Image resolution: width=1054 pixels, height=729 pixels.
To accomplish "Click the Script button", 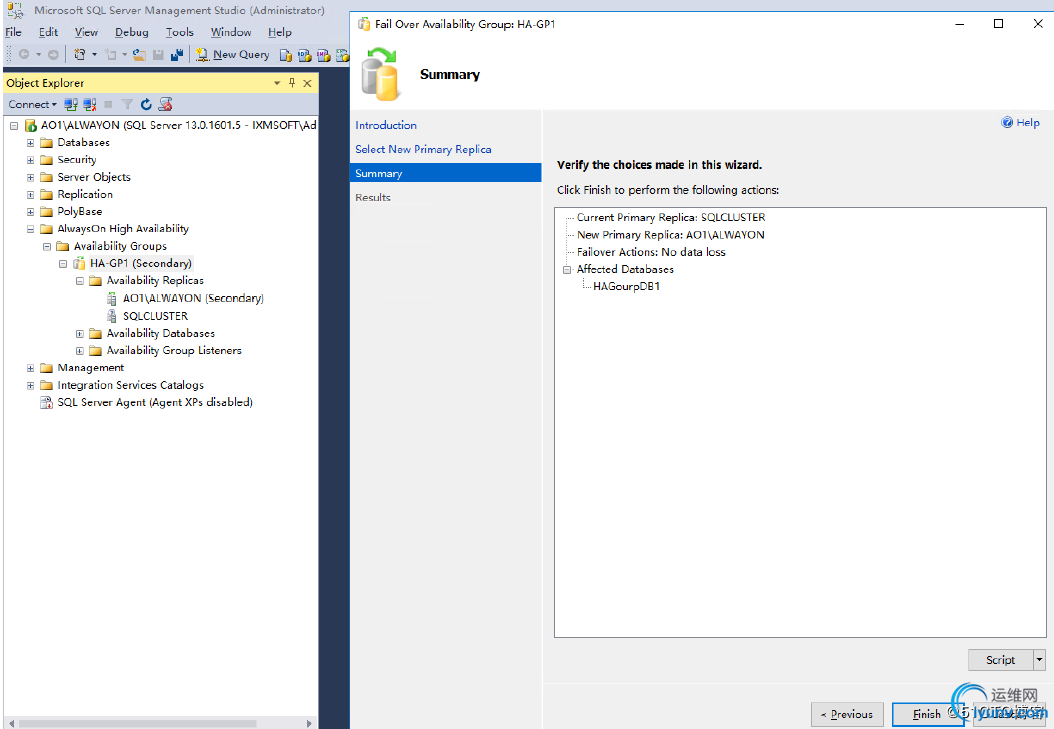I will (x=1000, y=660).
